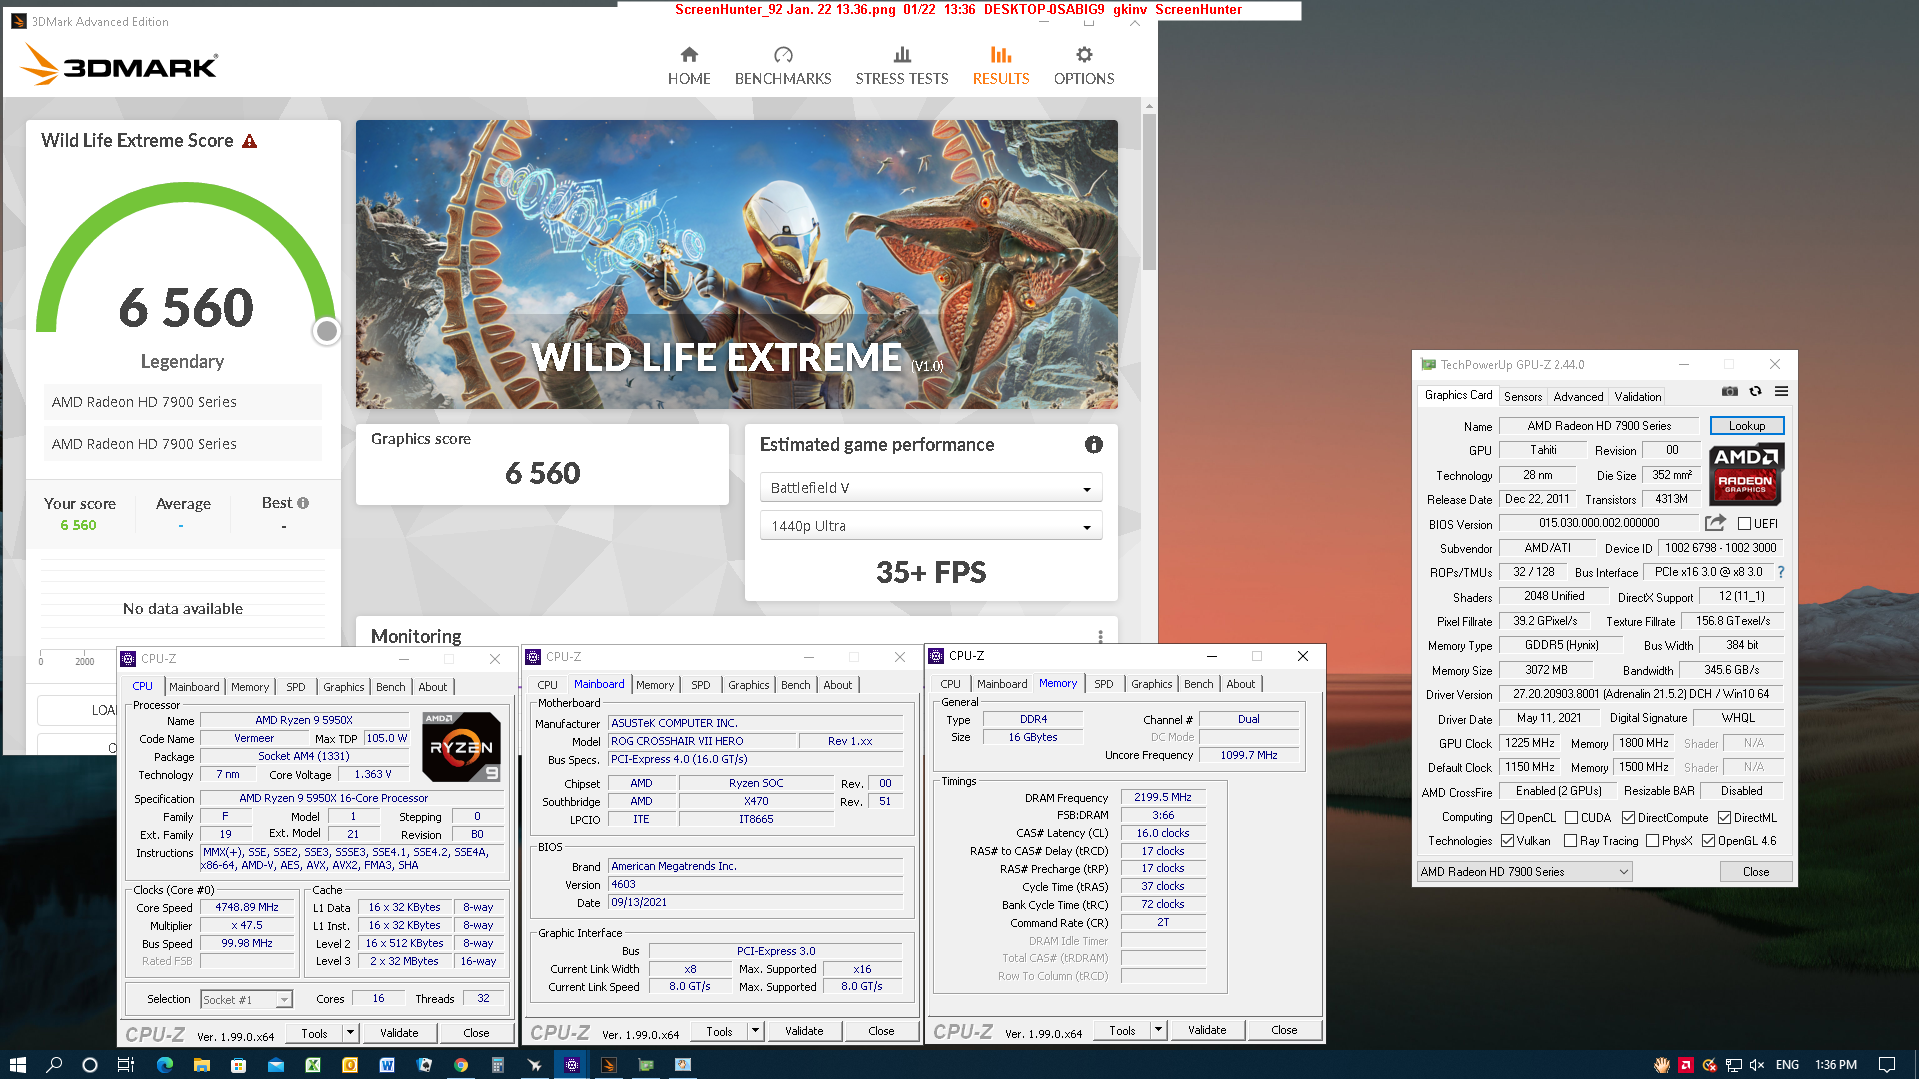The width and height of the screenshot is (1919, 1079).
Task: Switch to Sensors tab in GPU-Z
Action: coord(1522,397)
